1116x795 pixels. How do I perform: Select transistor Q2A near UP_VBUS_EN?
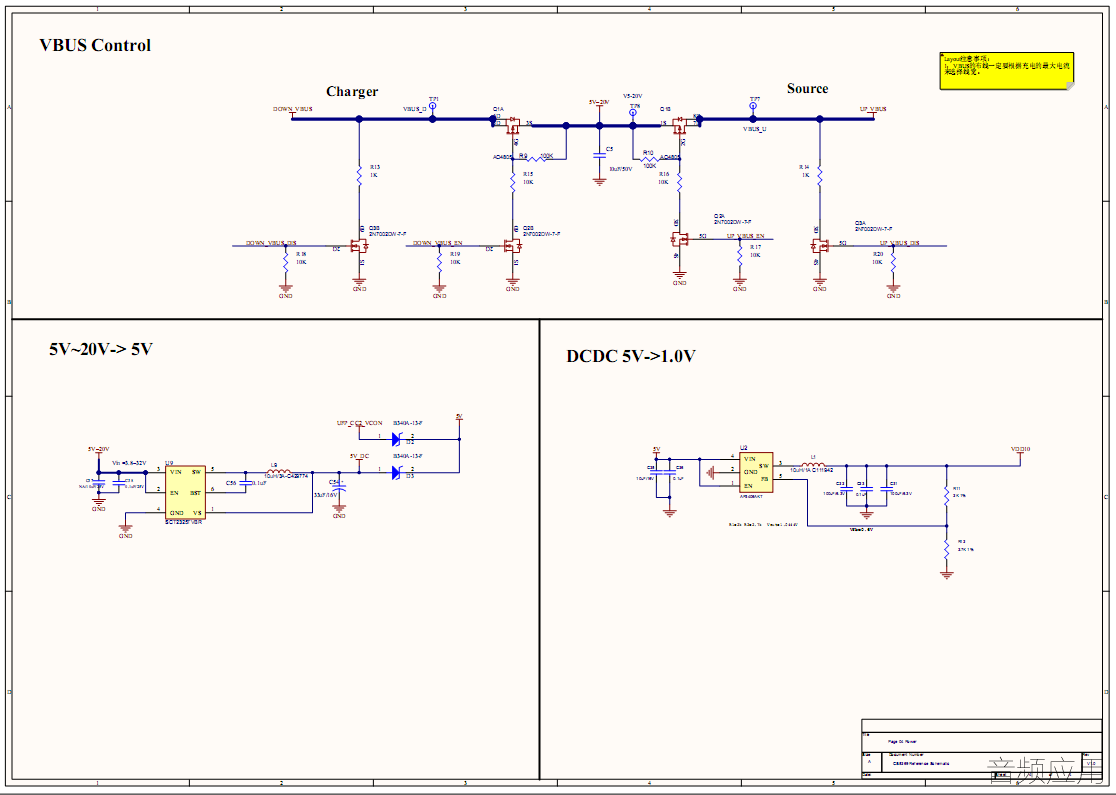tap(680, 239)
